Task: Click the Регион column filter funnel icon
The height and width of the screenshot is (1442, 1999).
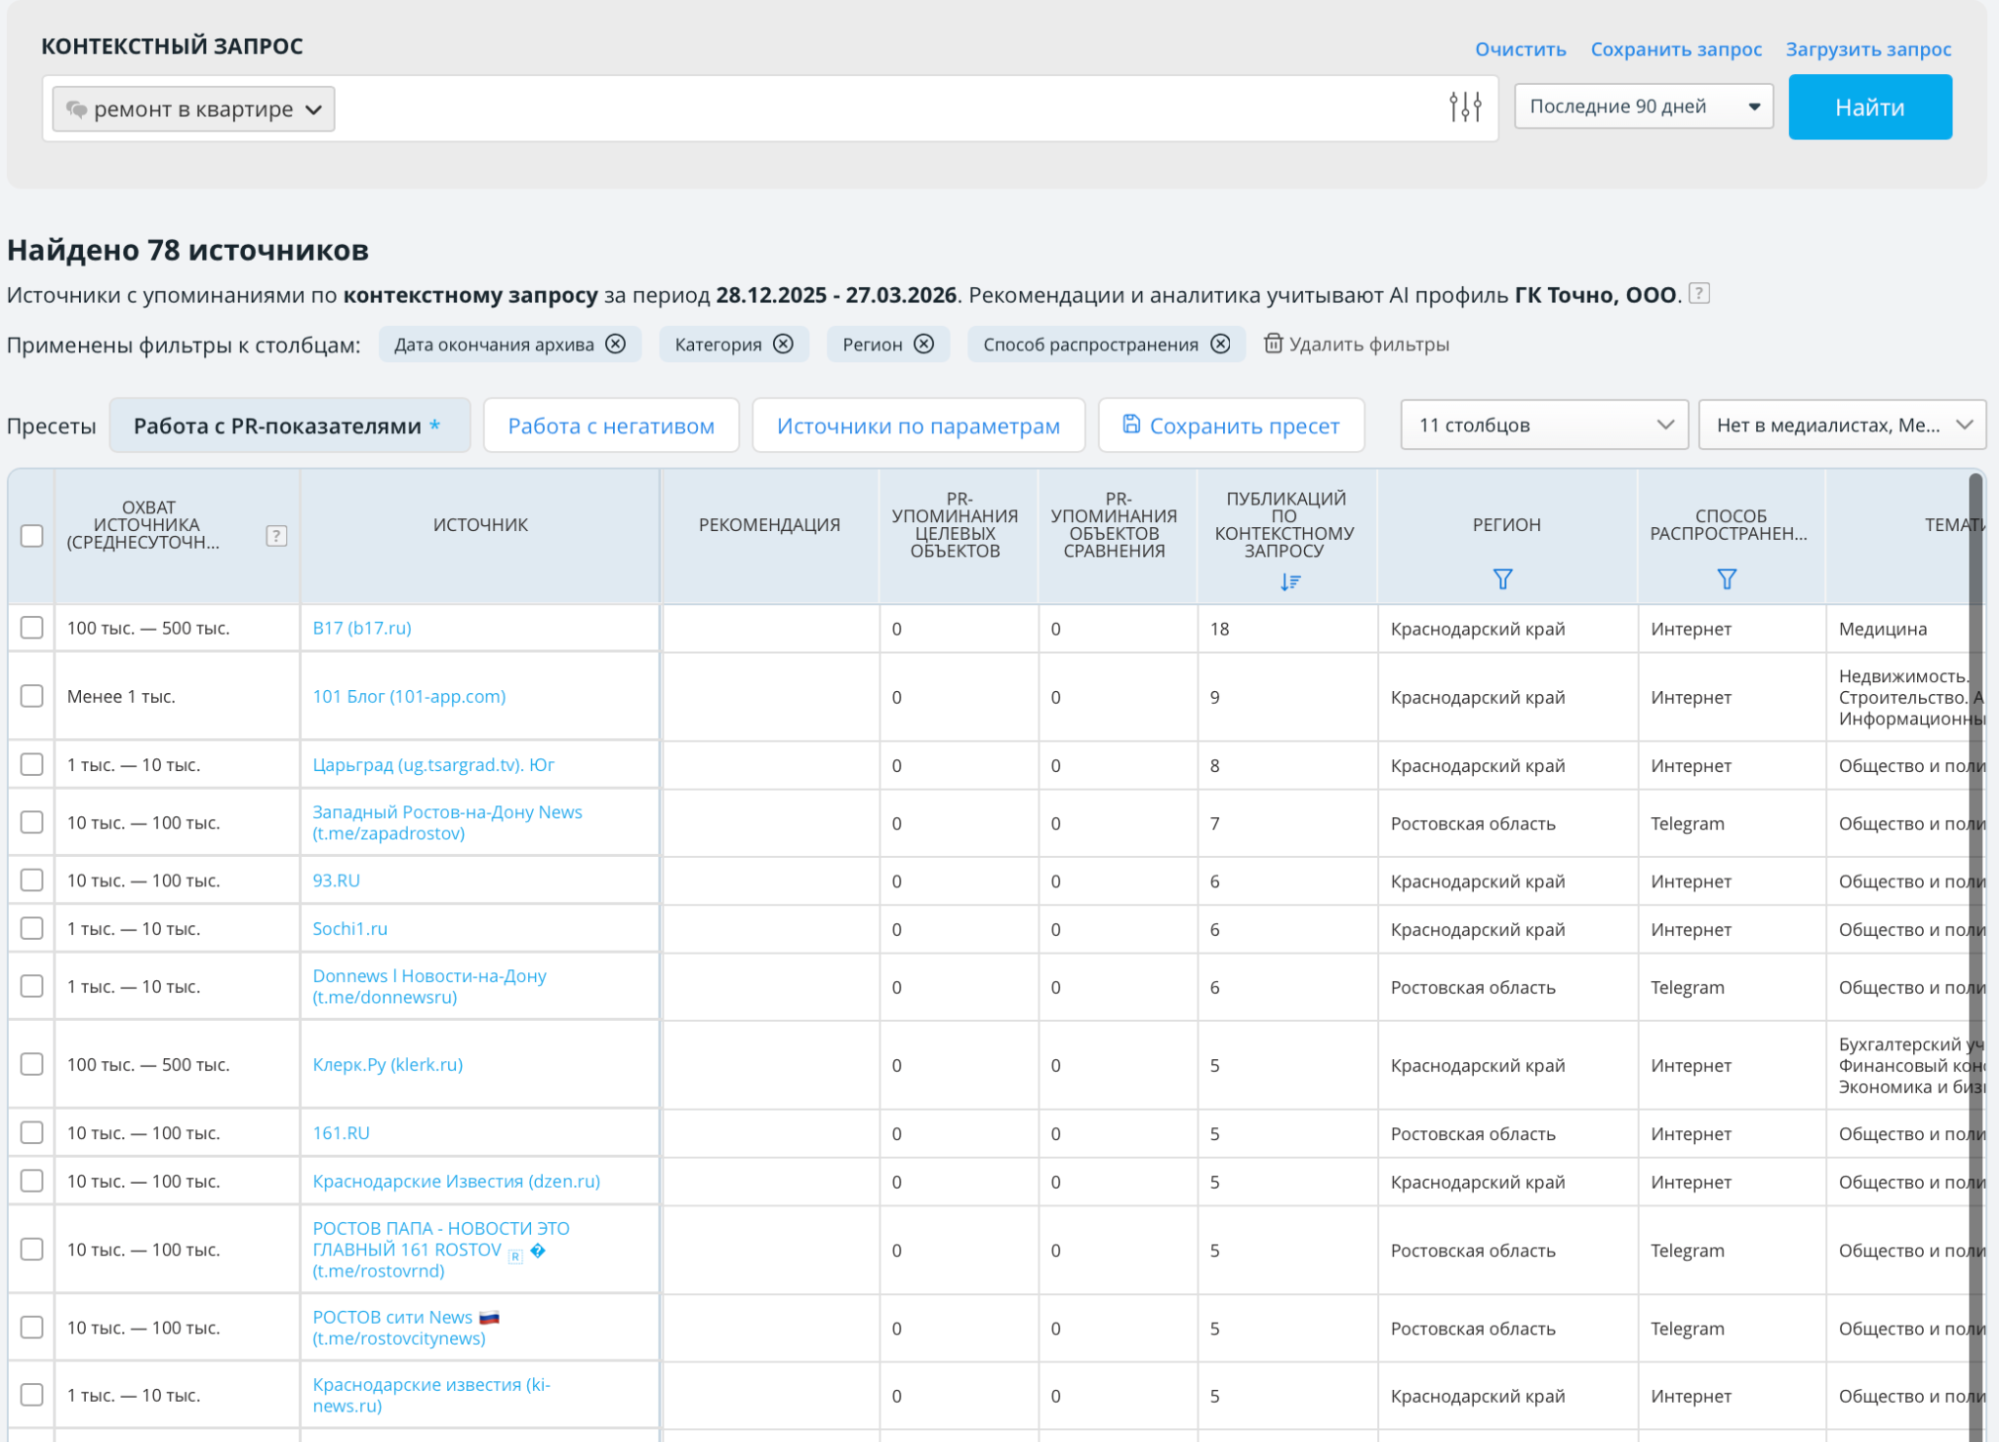Action: click(1502, 579)
